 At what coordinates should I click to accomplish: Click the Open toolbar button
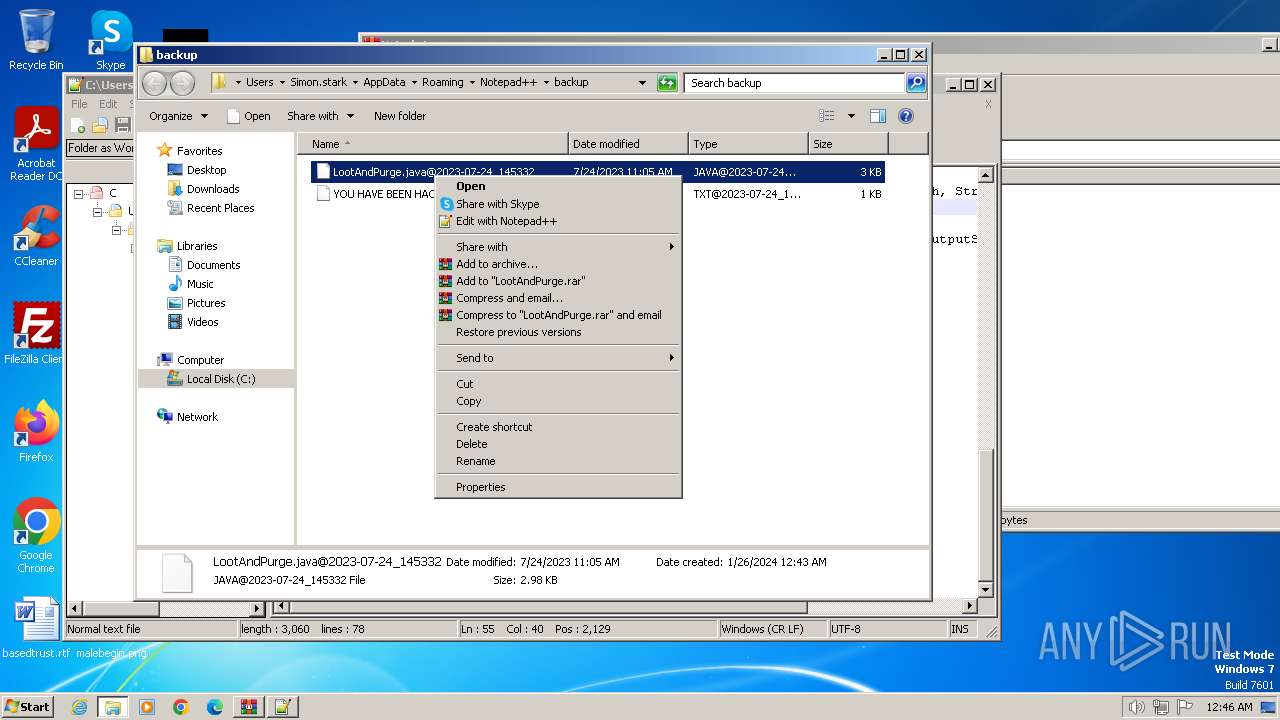tap(249, 116)
